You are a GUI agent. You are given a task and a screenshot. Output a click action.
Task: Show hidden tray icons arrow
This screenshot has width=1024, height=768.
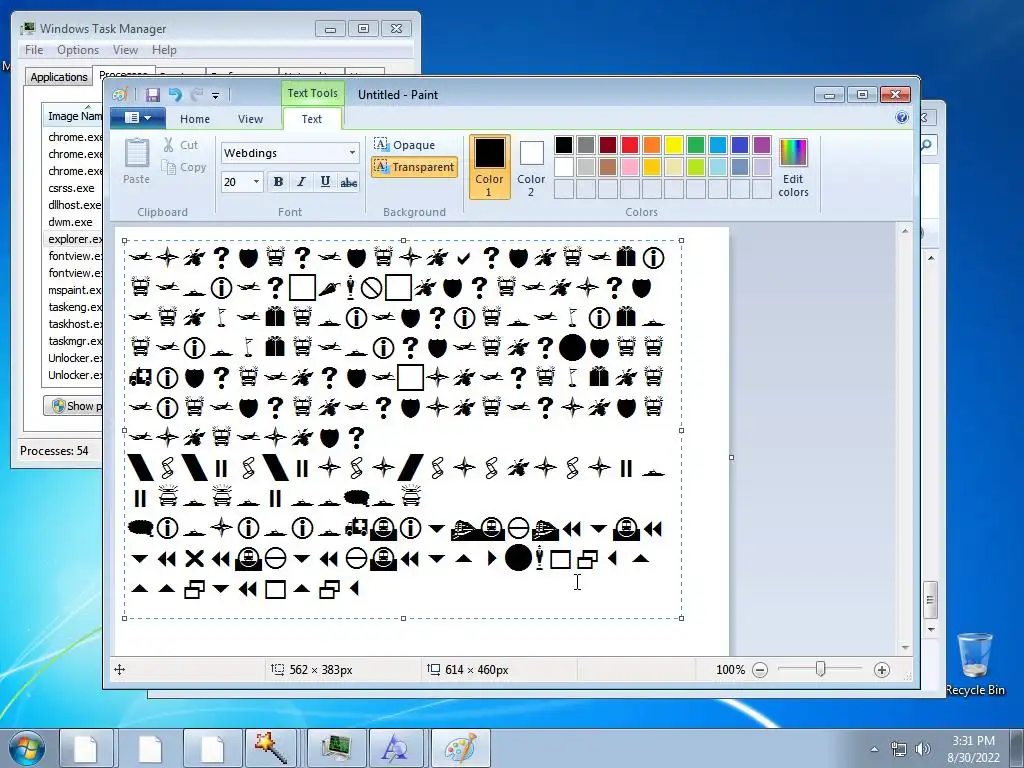(x=874, y=750)
